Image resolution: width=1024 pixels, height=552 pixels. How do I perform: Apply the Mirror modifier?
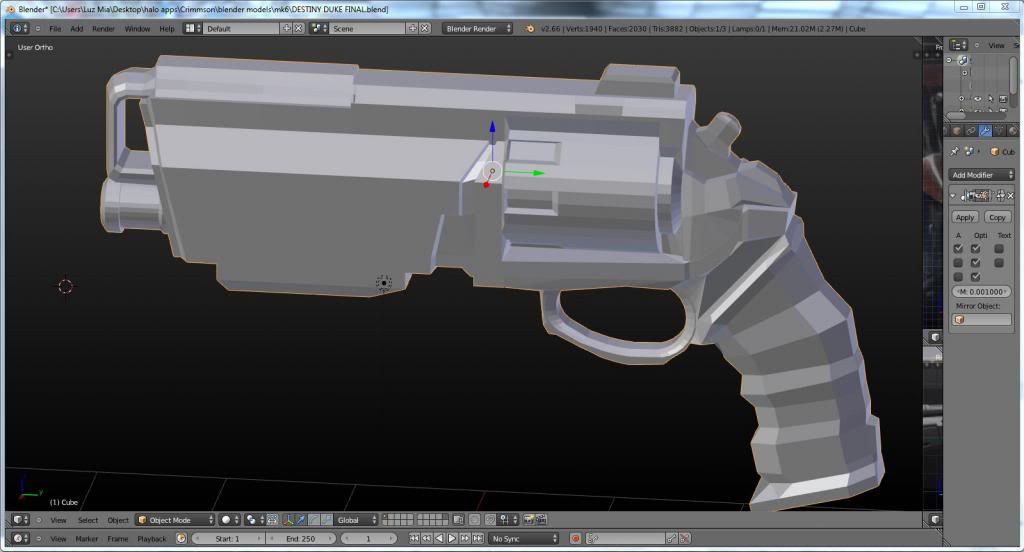click(x=965, y=218)
